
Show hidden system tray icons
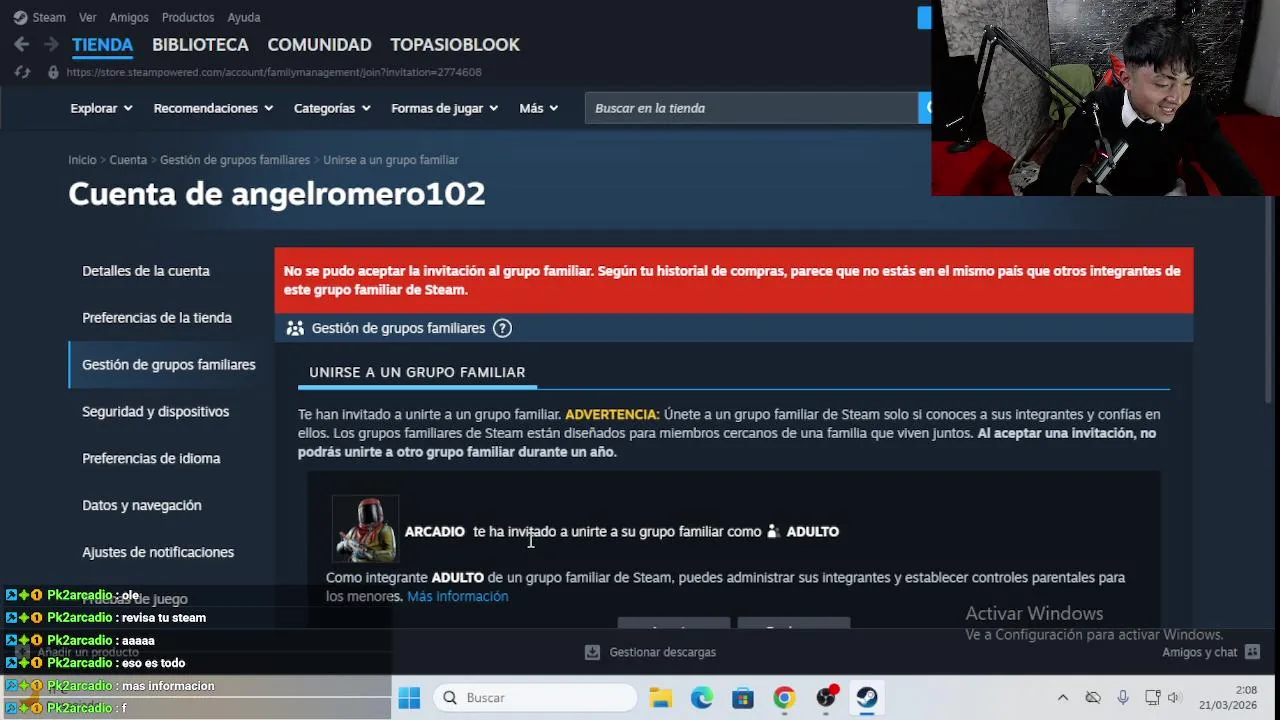click(1063, 697)
